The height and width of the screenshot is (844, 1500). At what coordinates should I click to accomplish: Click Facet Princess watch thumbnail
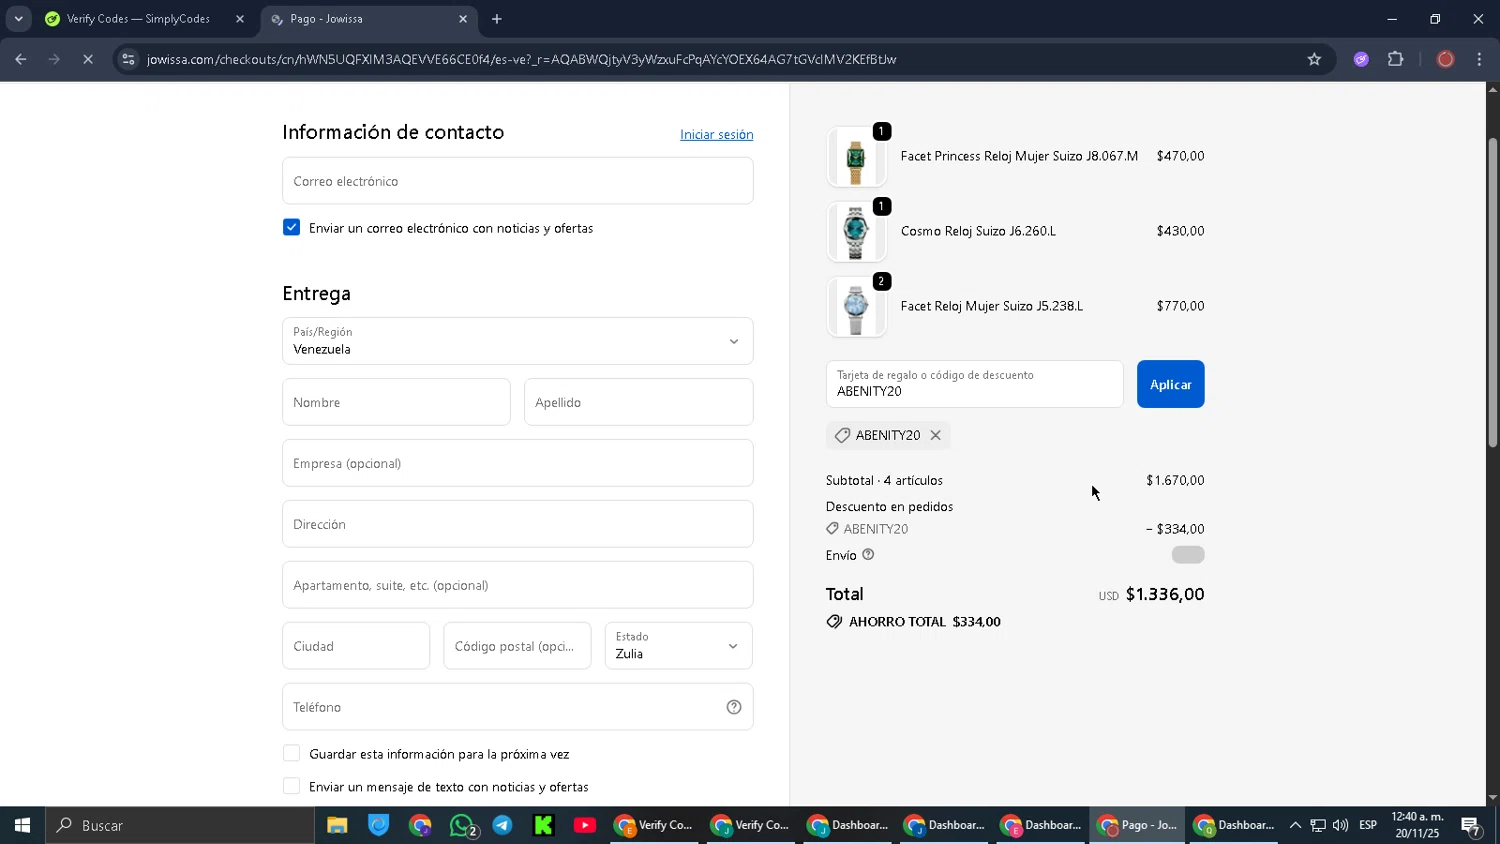[x=856, y=157]
